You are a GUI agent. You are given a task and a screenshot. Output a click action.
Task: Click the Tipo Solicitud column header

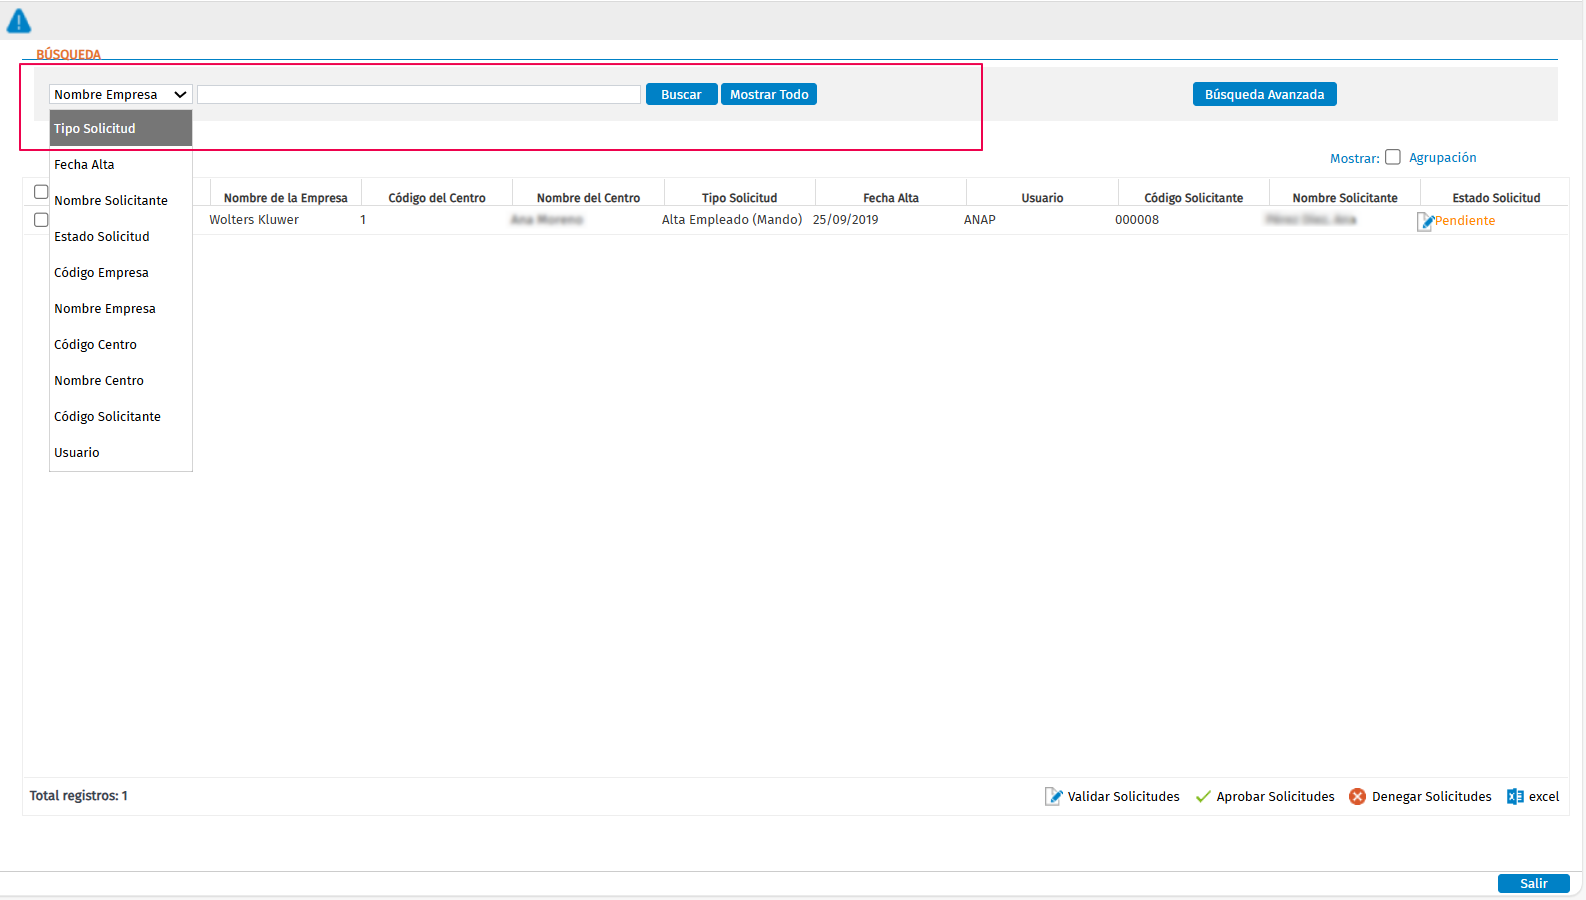(739, 198)
